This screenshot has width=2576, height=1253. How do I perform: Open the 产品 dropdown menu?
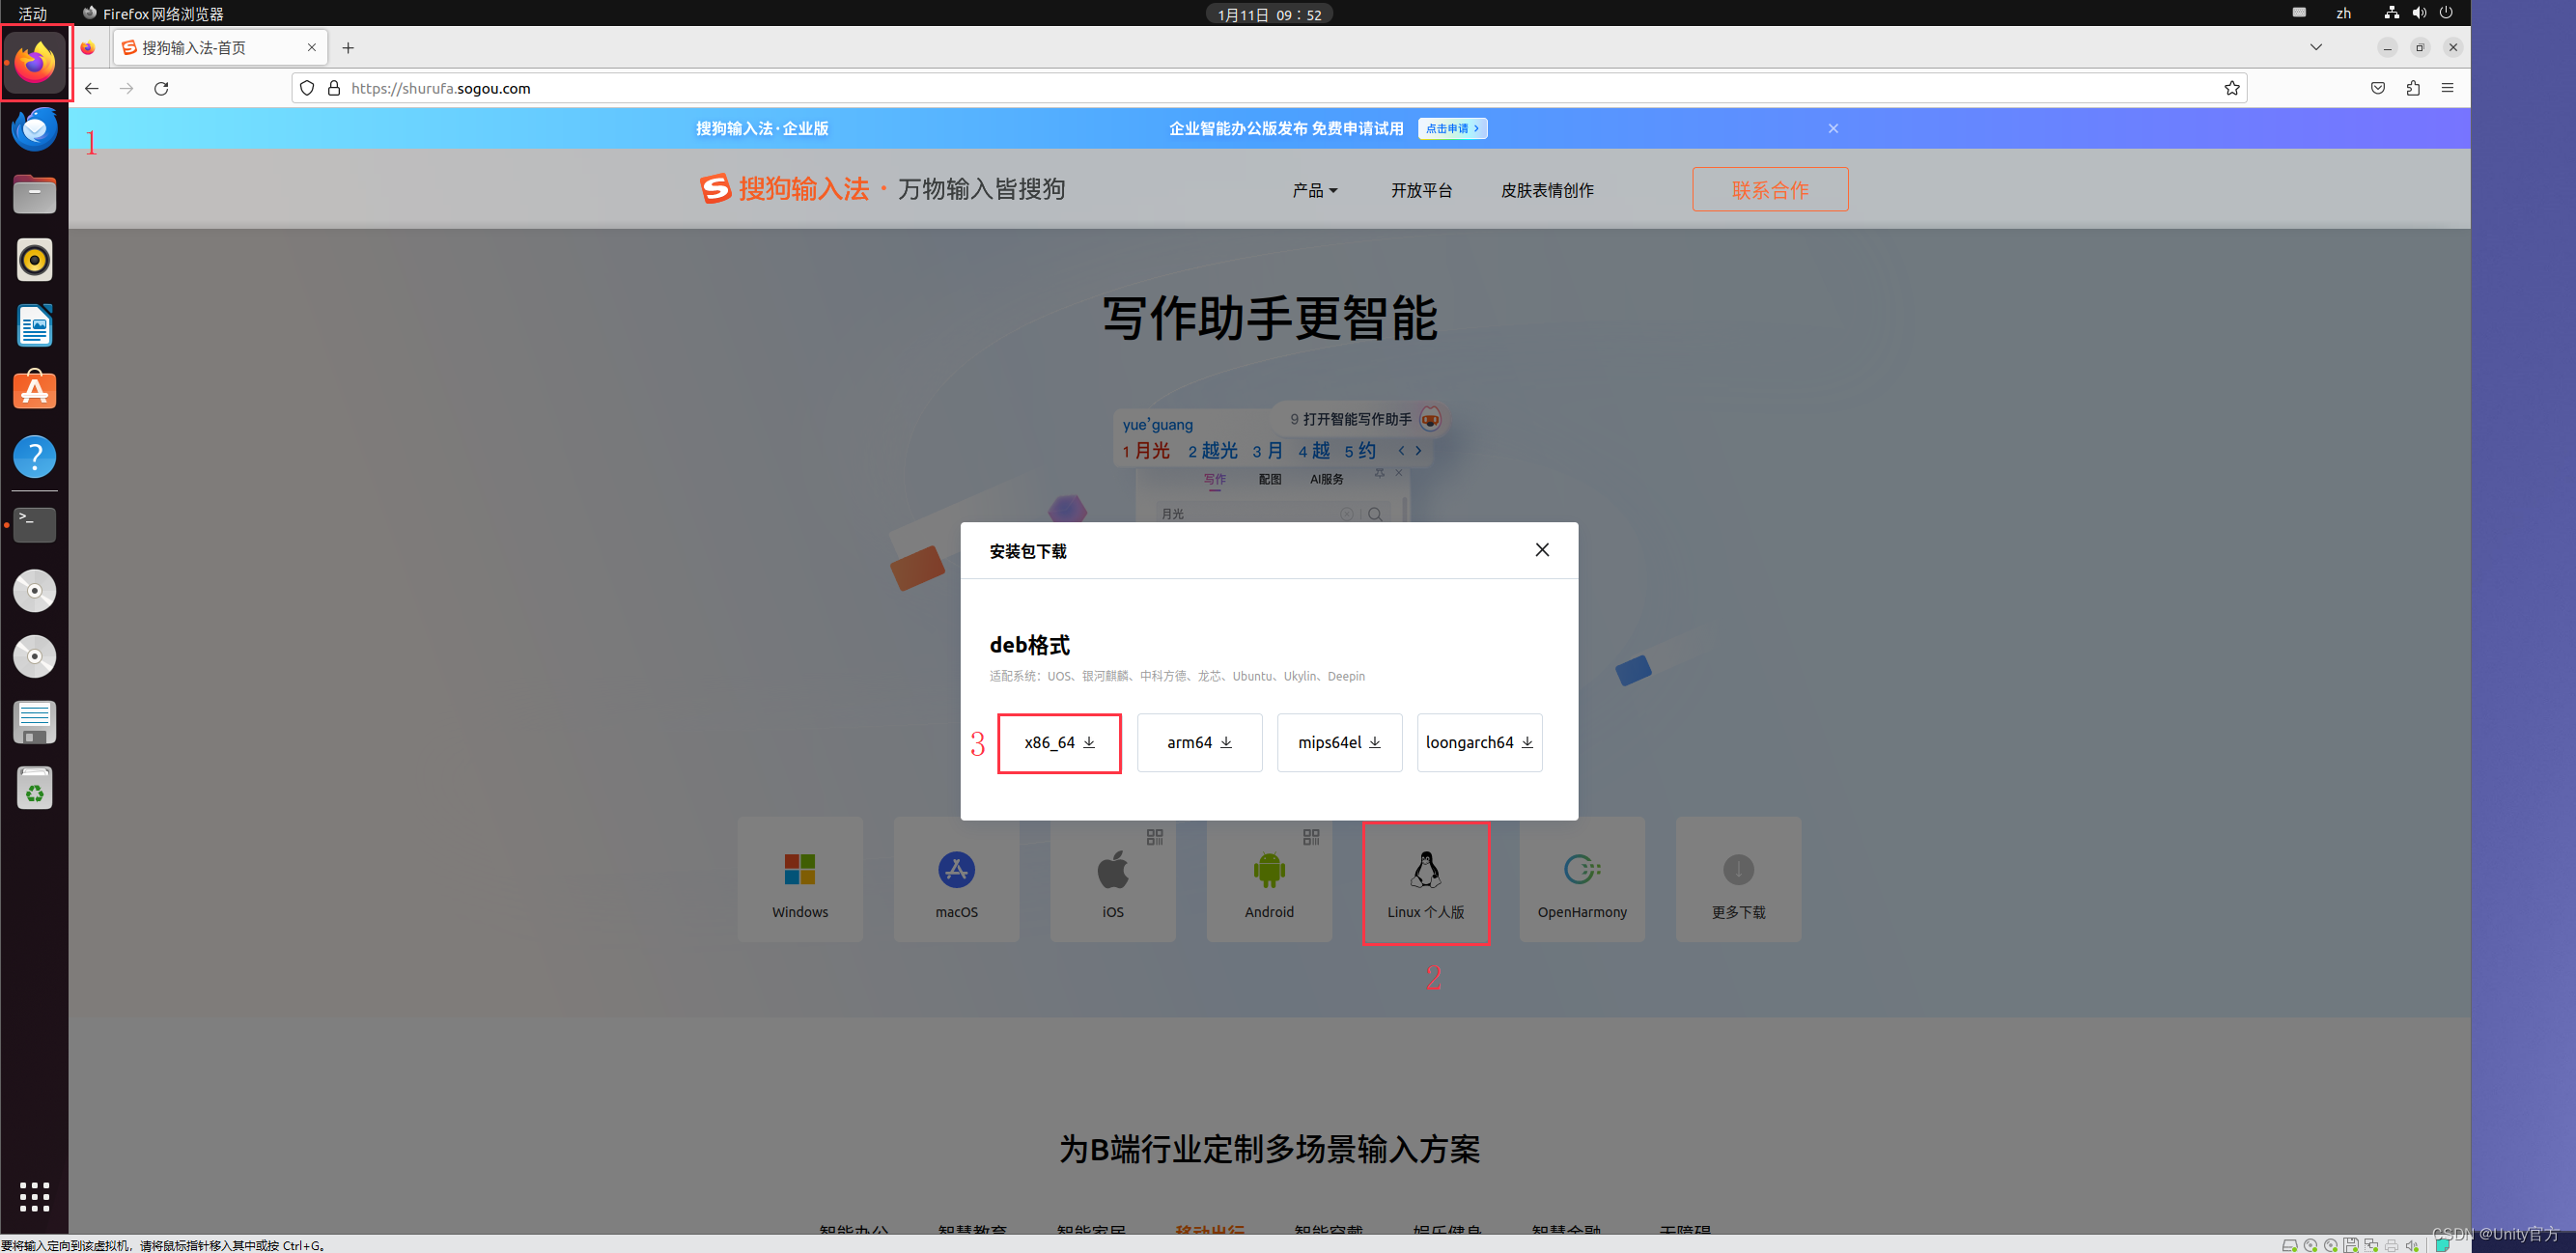click(x=1314, y=190)
